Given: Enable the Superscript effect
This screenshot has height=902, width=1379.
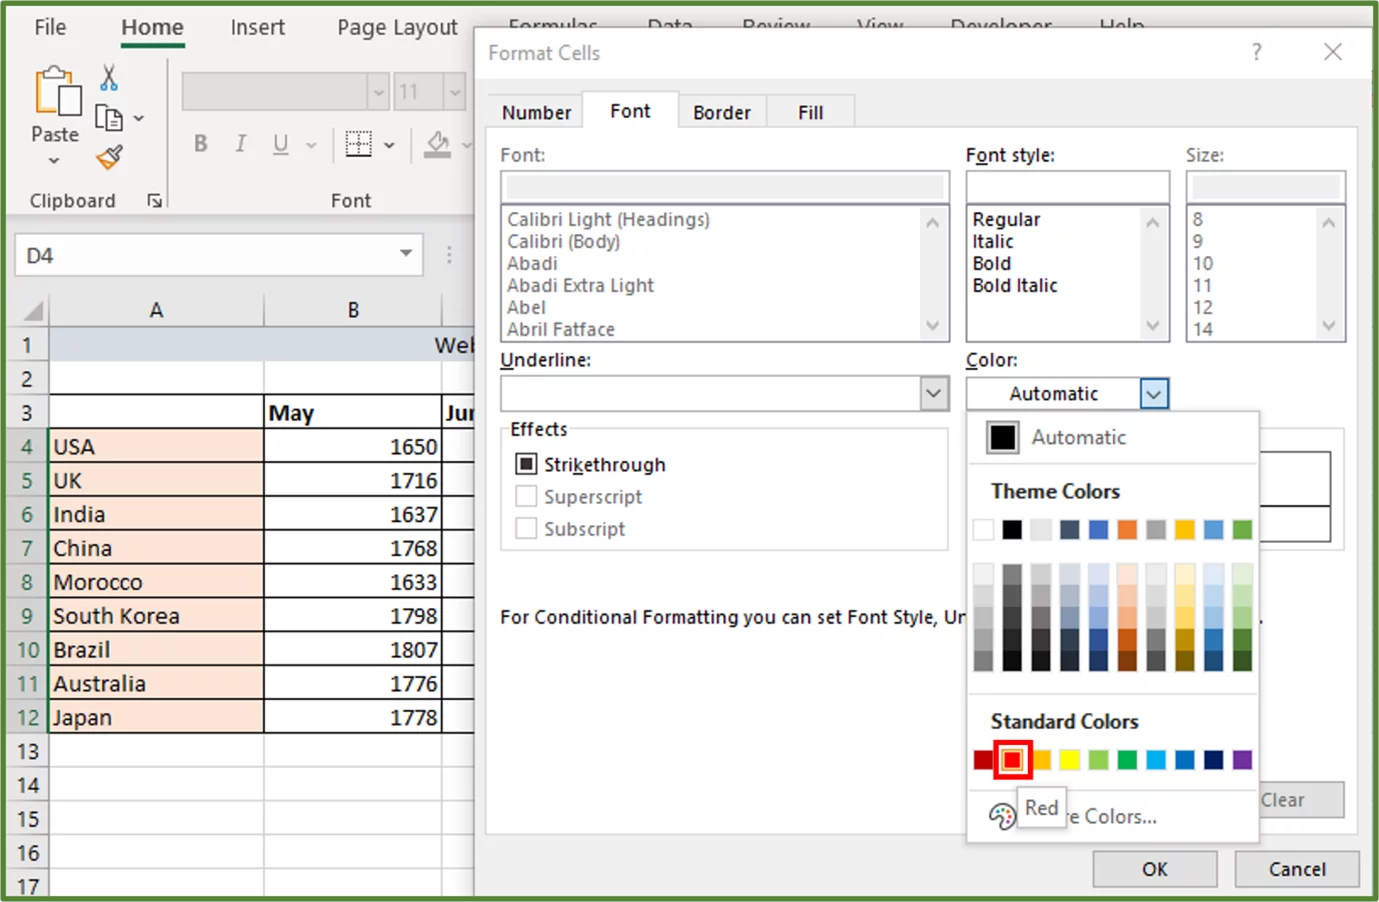Looking at the screenshot, I should coord(527,496).
